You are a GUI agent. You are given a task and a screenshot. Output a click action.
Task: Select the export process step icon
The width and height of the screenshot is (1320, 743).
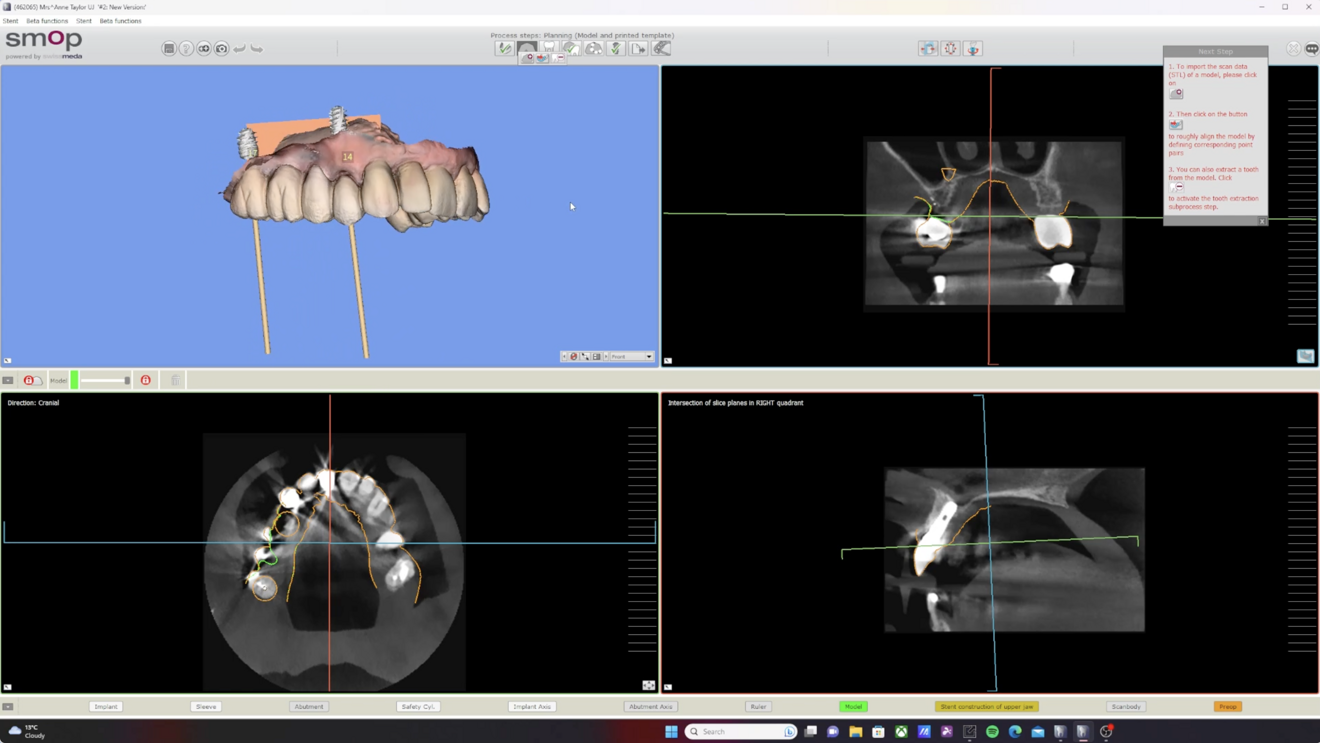tap(638, 48)
